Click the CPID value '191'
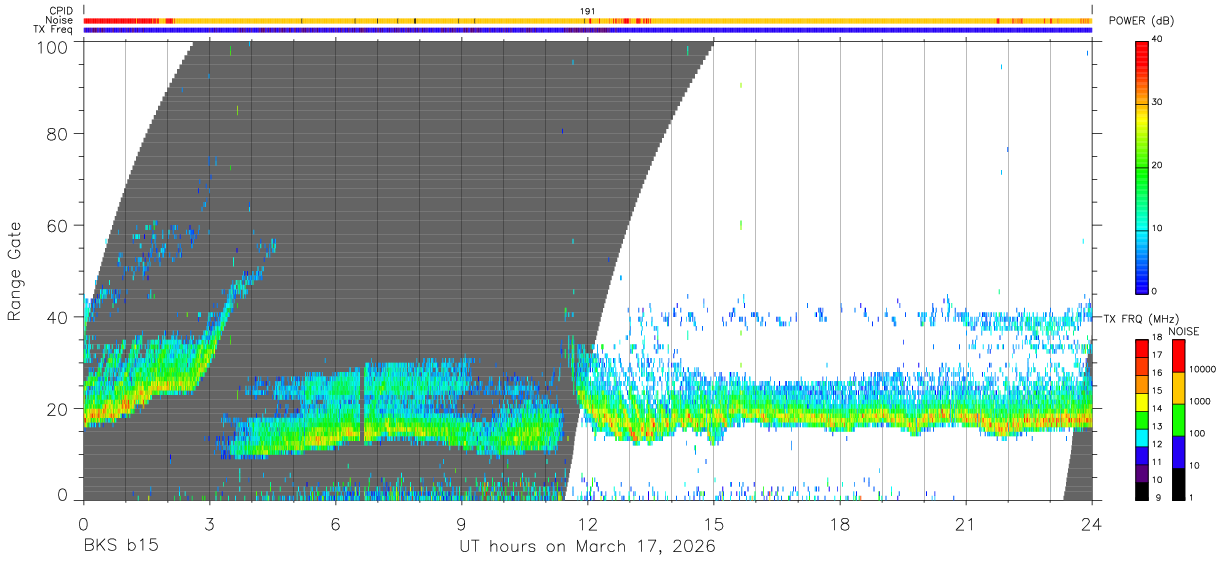The width and height of the screenshot is (1228, 567). tap(588, 11)
